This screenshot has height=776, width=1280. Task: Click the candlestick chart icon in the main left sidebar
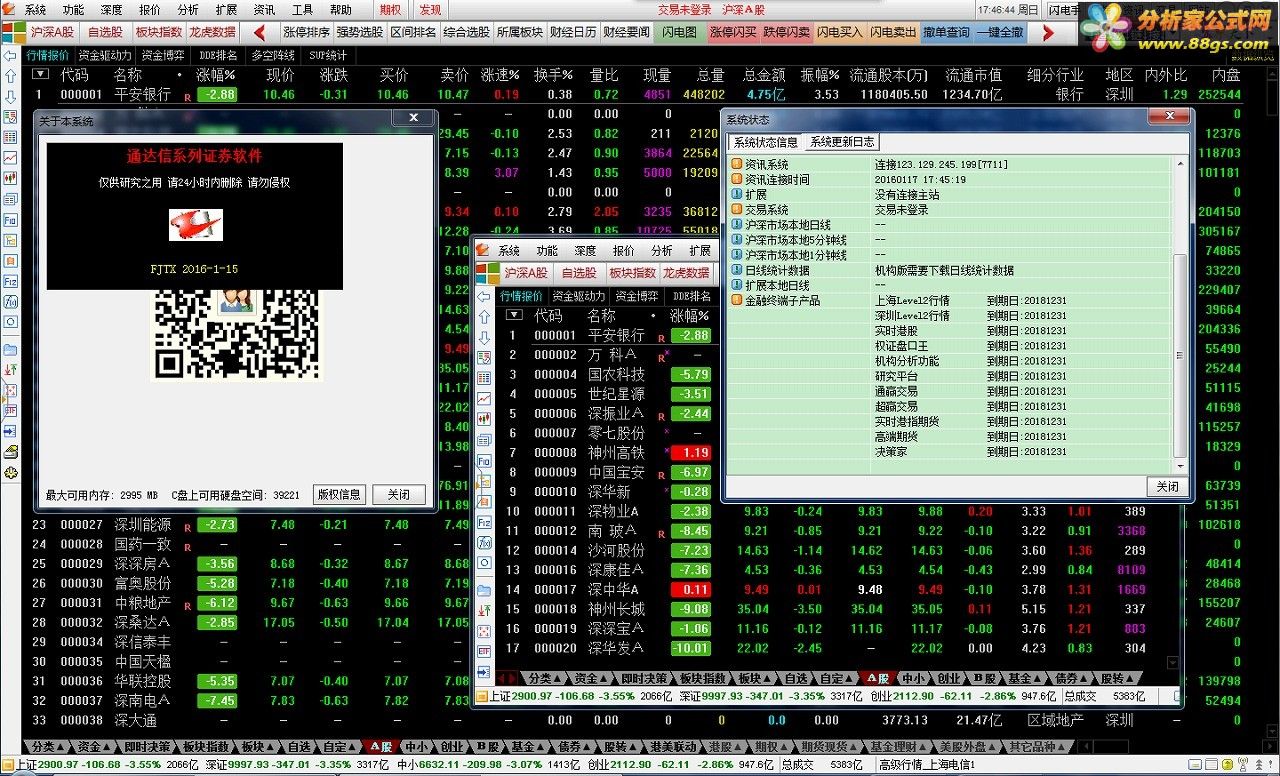click(x=10, y=178)
